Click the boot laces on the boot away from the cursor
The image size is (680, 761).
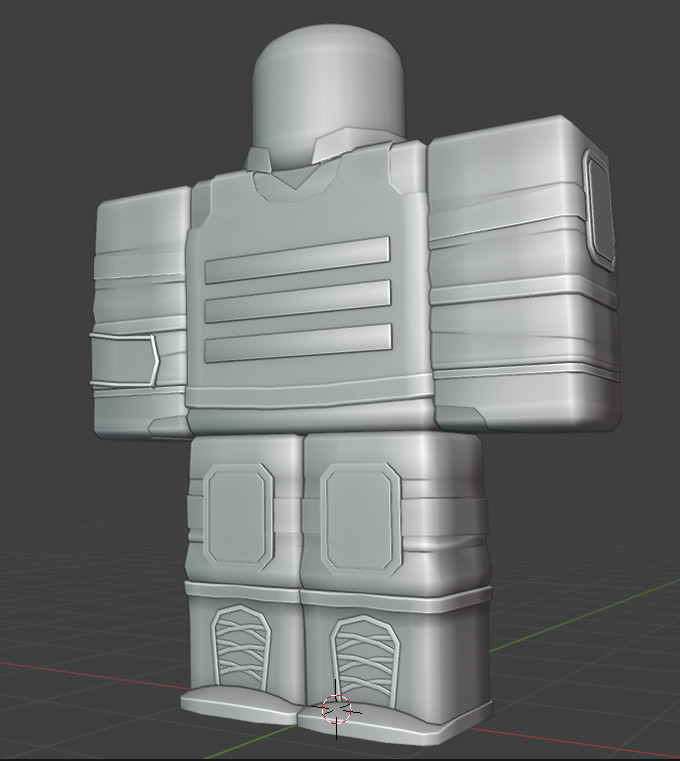pos(240,647)
